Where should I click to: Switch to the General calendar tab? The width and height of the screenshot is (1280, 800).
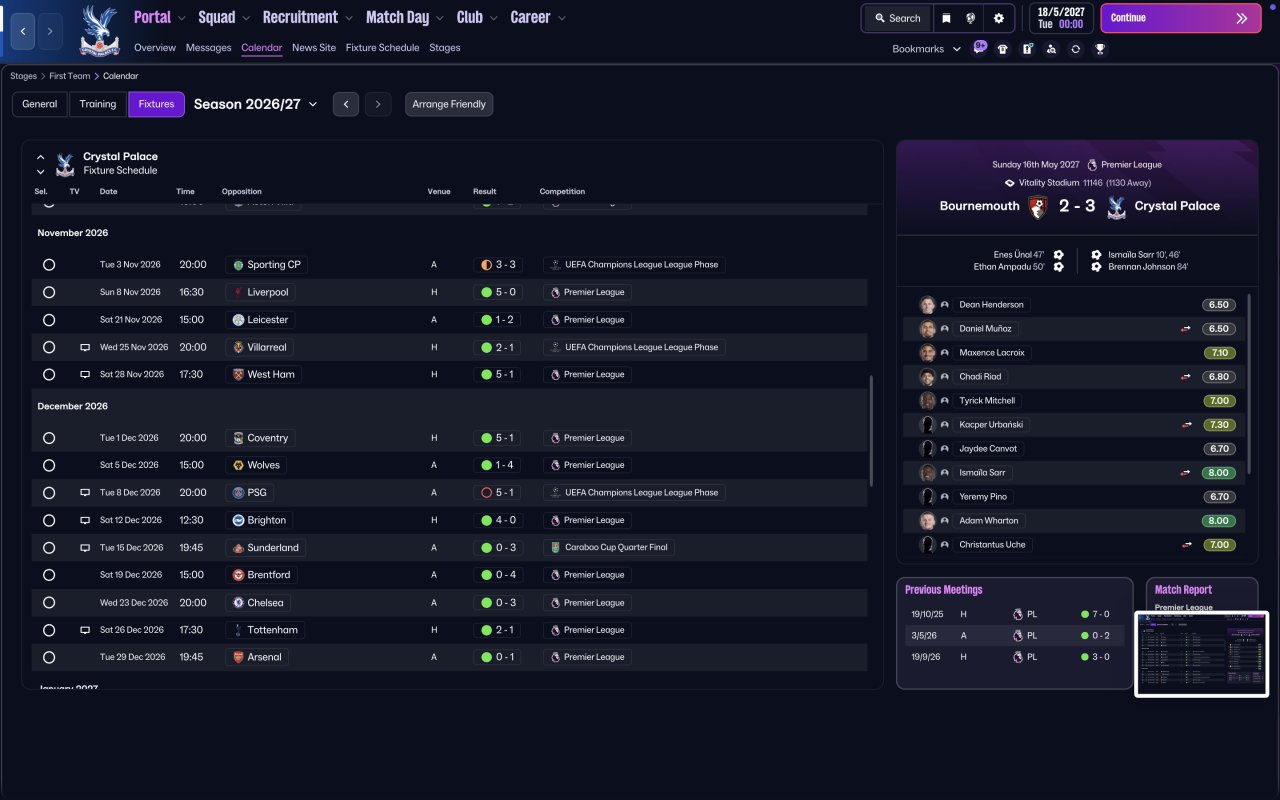click(x=40, y=104)
